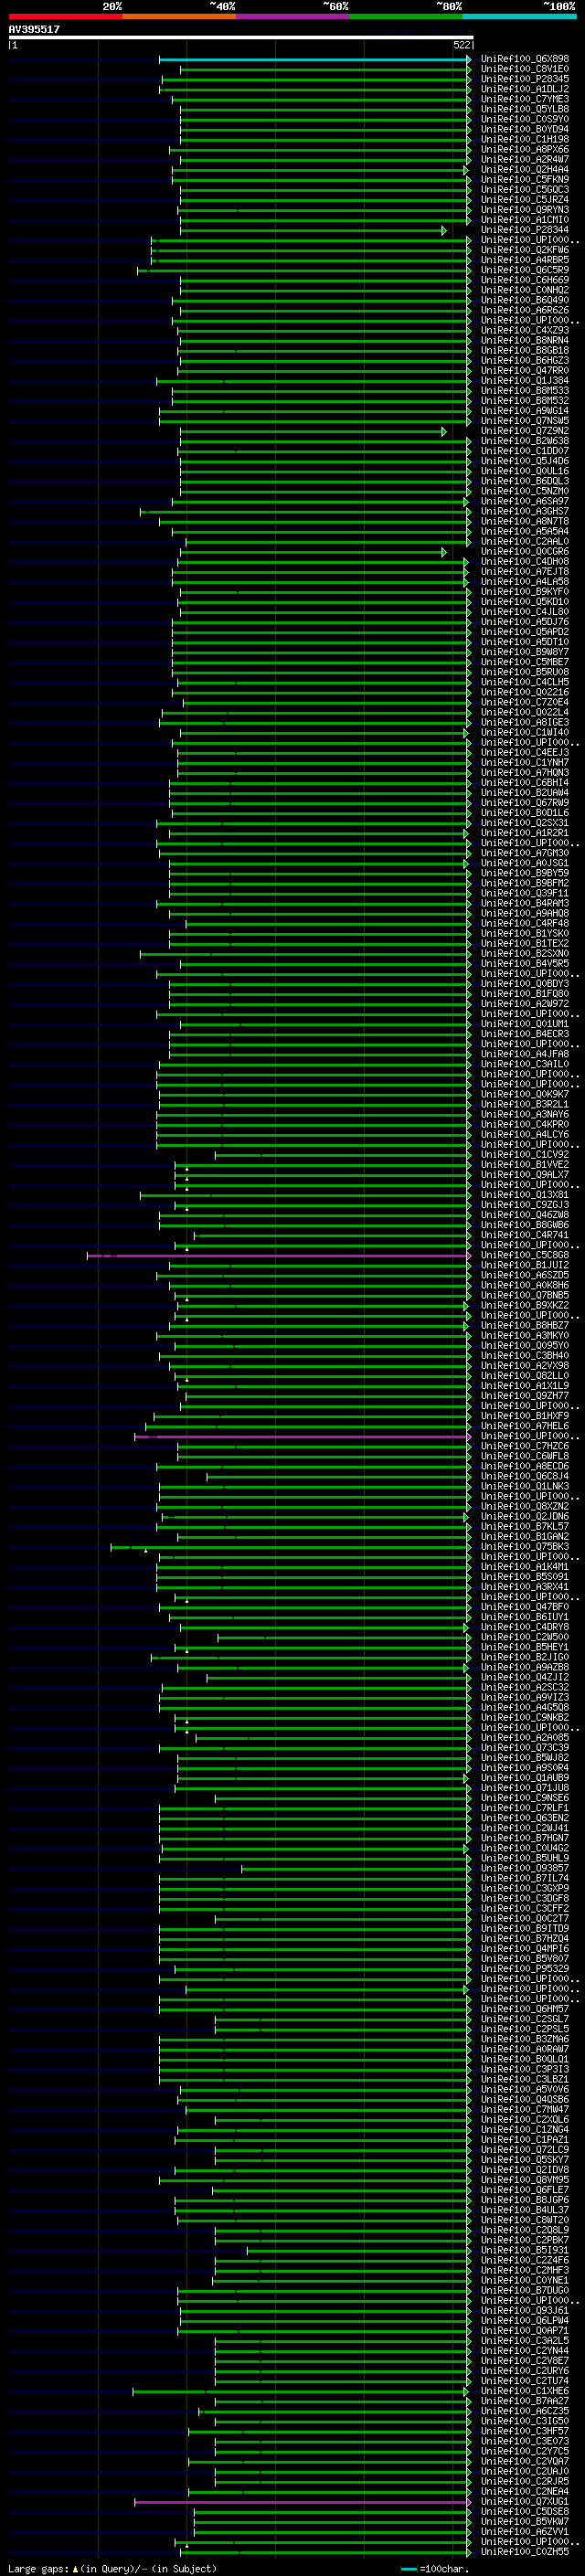
Task: Select hit UniRef100_A8PX66
Action: 524,149
